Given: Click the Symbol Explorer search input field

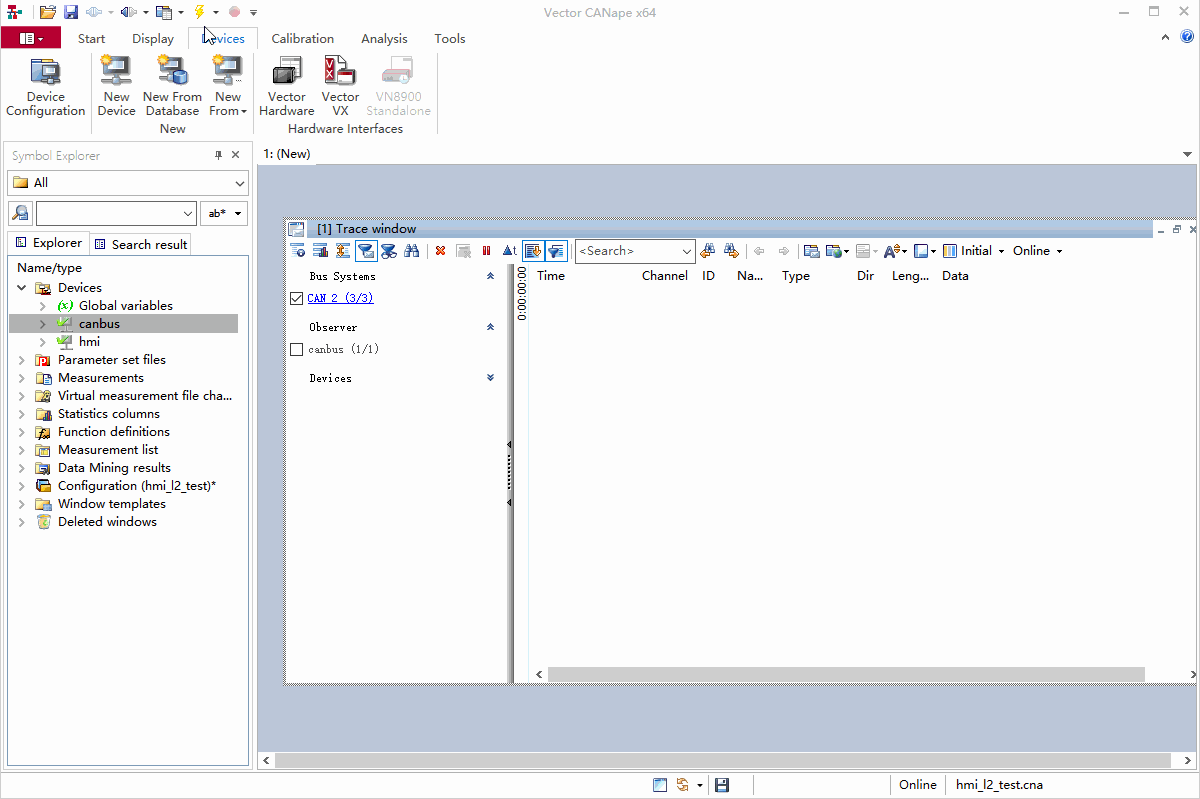Looking at the screenshot, I should pyautogui.click(x=116, y=213).
